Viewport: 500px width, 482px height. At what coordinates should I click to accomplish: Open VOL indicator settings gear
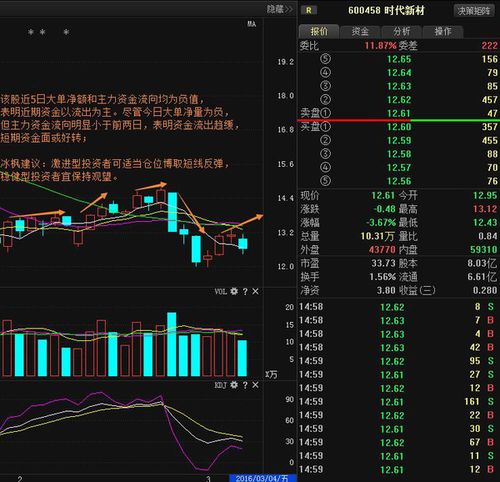click(234, 291)
